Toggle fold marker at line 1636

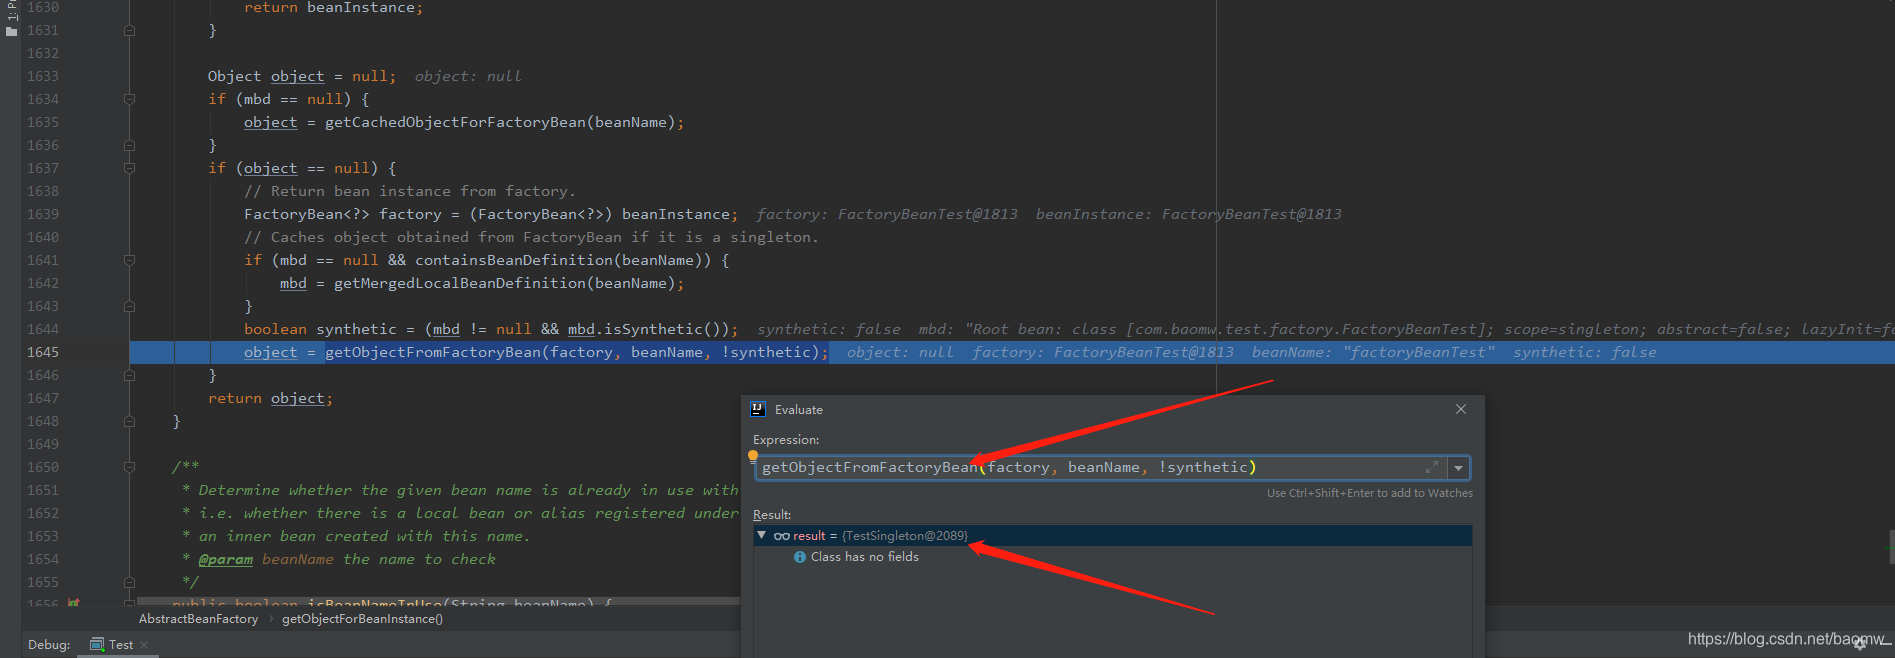(129, 145)
